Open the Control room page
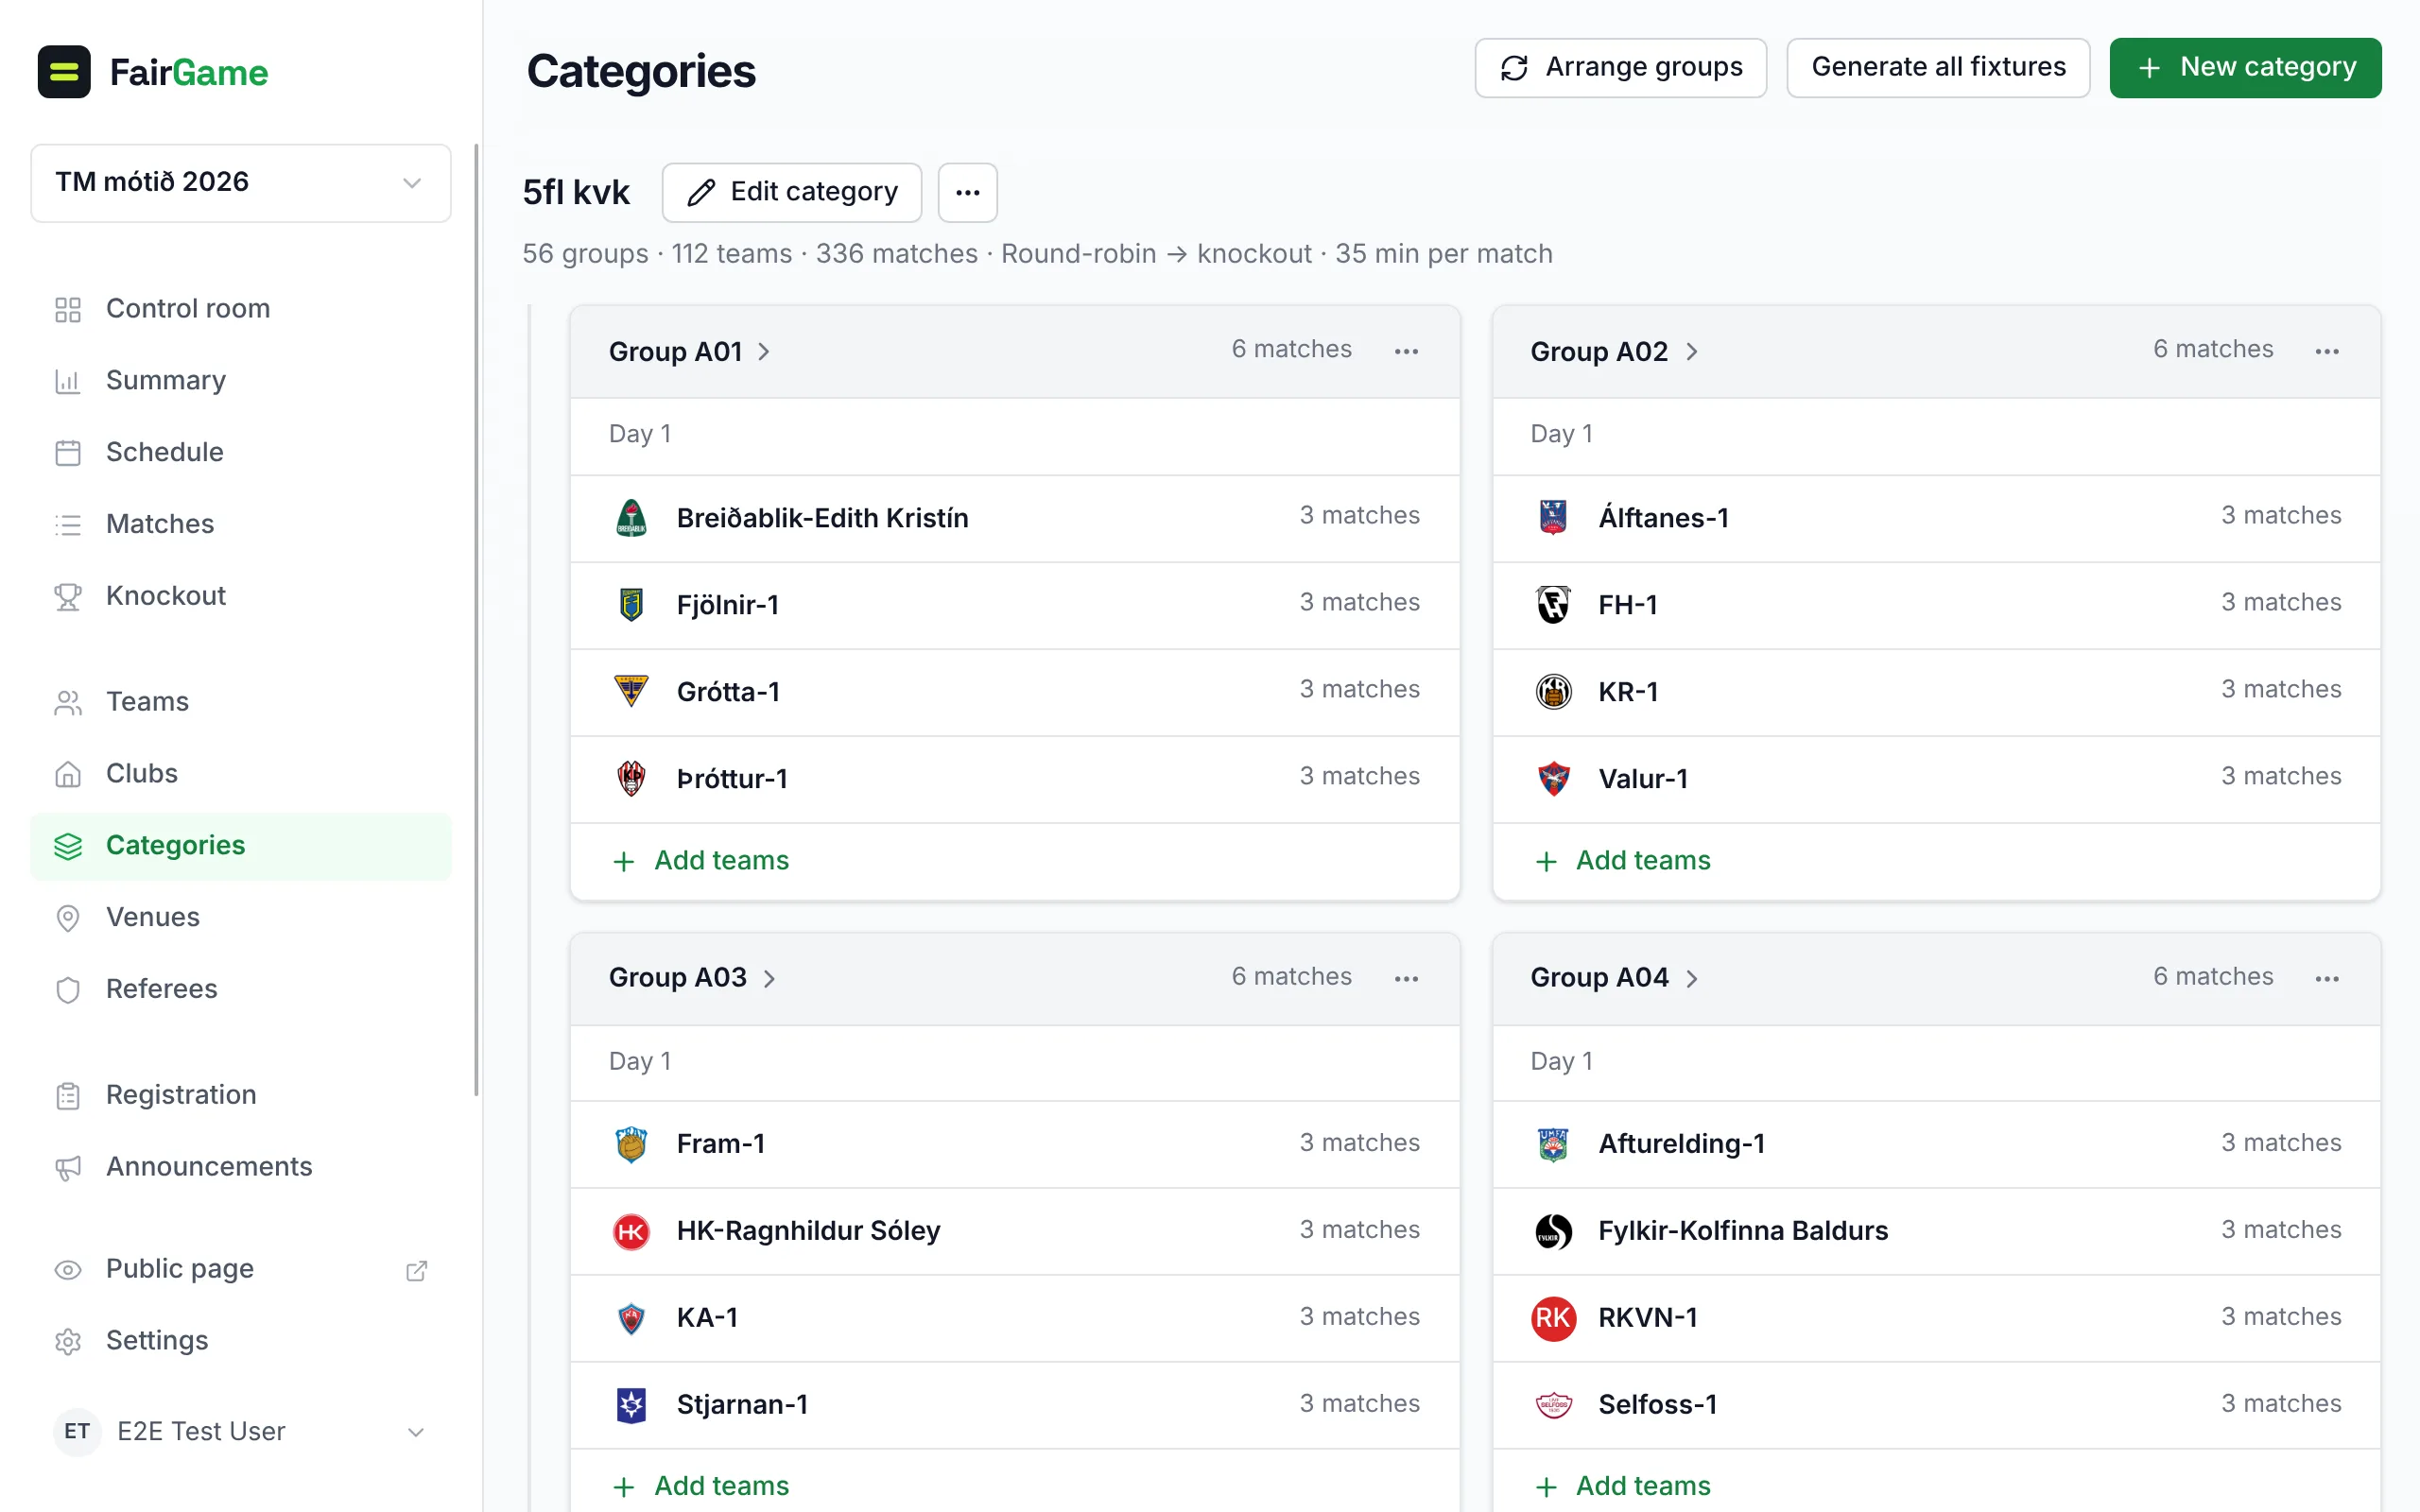The height and width of the screenshot is (1512, 2420). (x=241, y=309)
